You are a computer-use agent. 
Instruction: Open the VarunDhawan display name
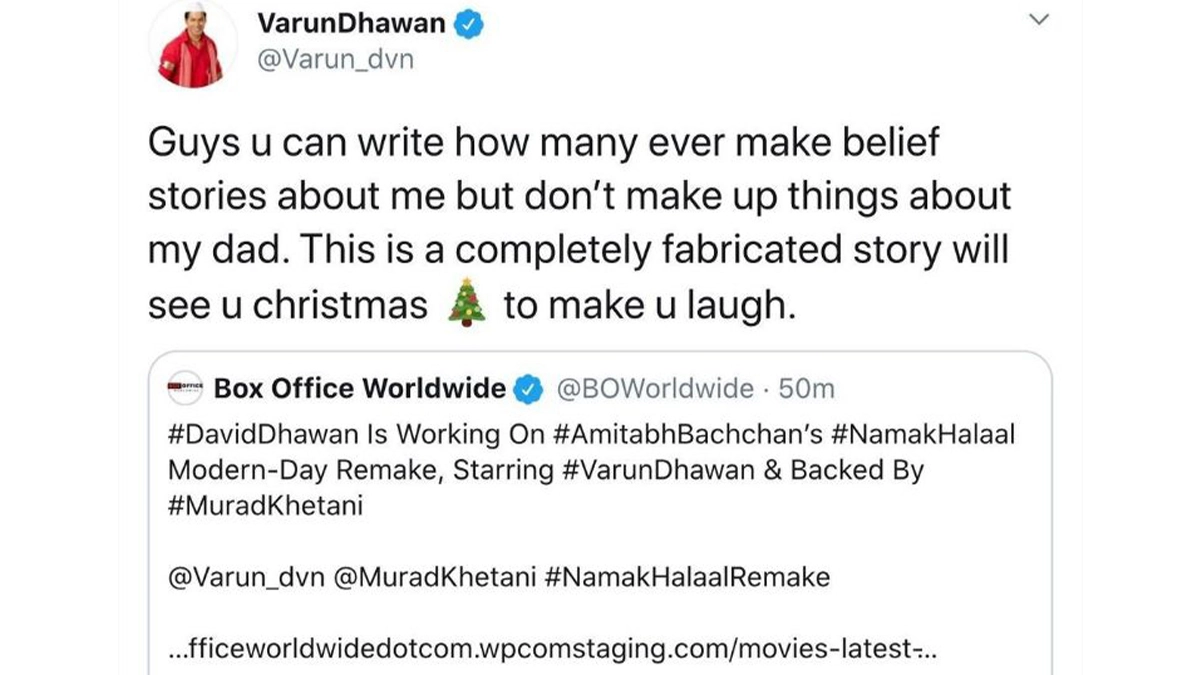pos(350,24)
